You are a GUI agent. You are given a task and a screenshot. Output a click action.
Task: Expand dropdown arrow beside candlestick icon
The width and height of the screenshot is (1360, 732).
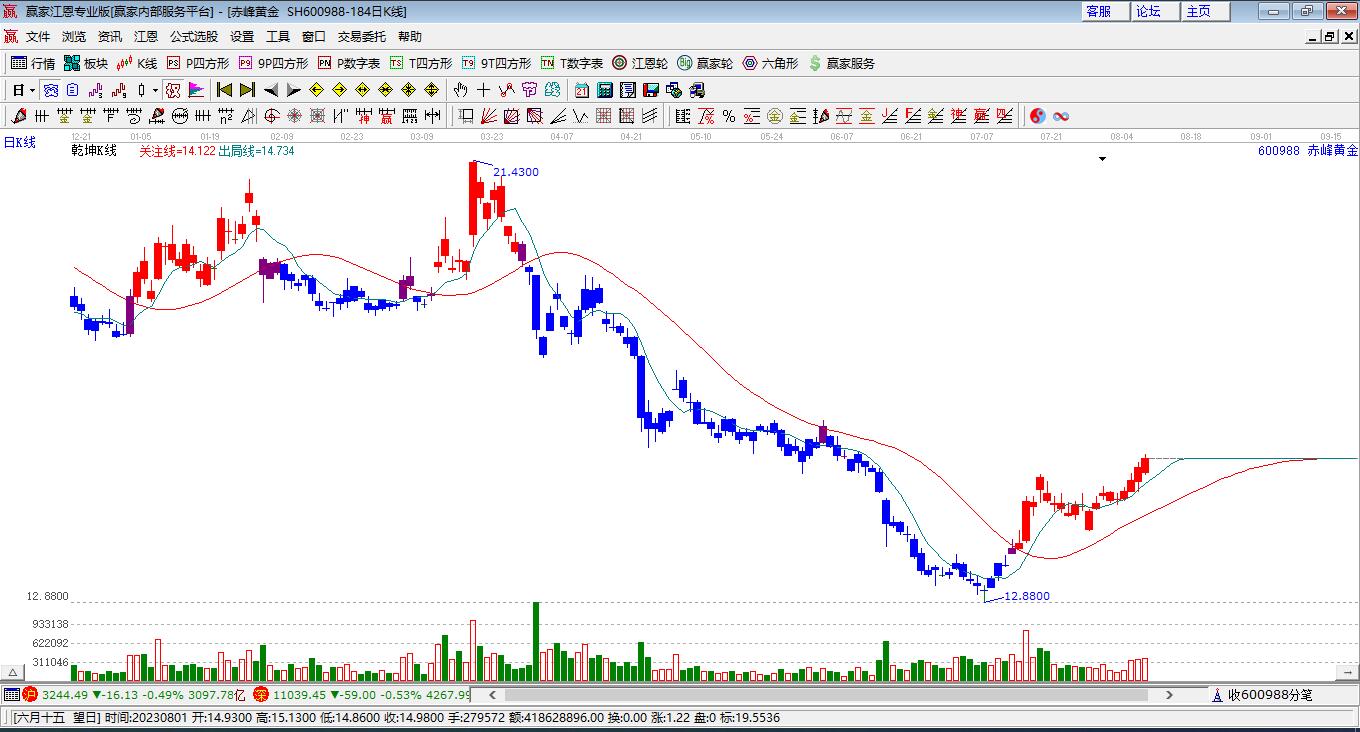[155, 90]
